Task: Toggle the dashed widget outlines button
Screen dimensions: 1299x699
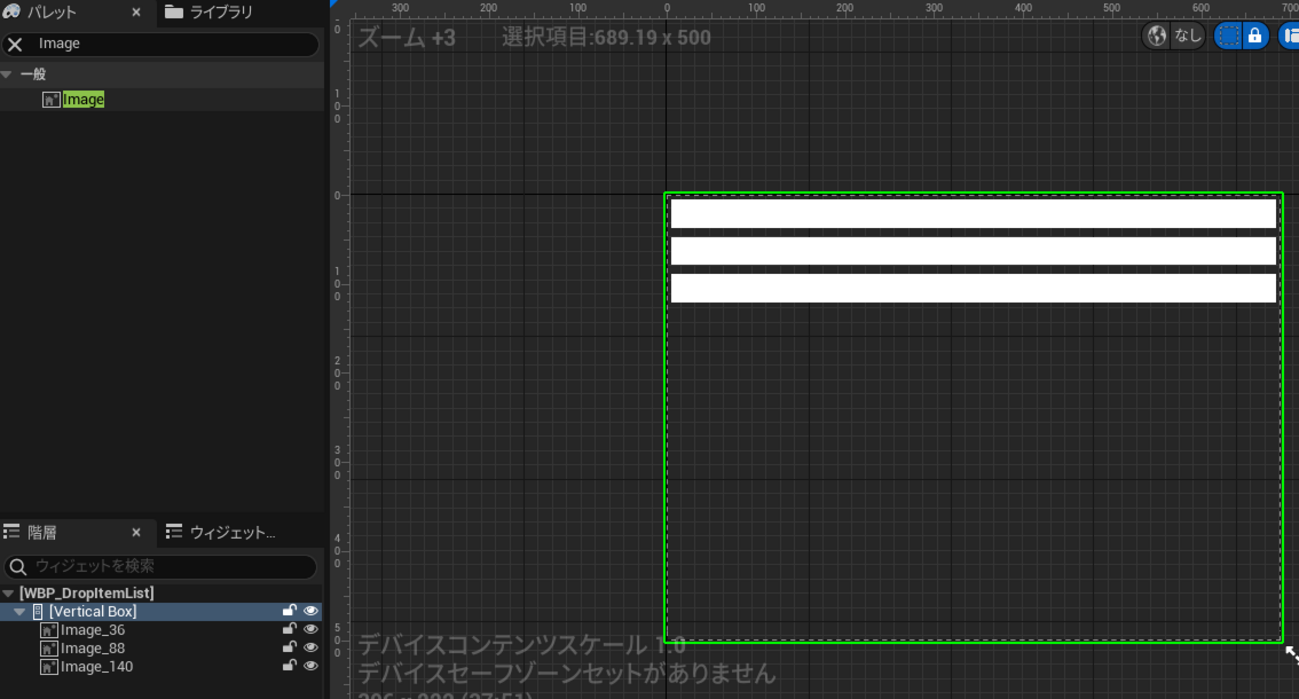Action: tap(1228, 36)
